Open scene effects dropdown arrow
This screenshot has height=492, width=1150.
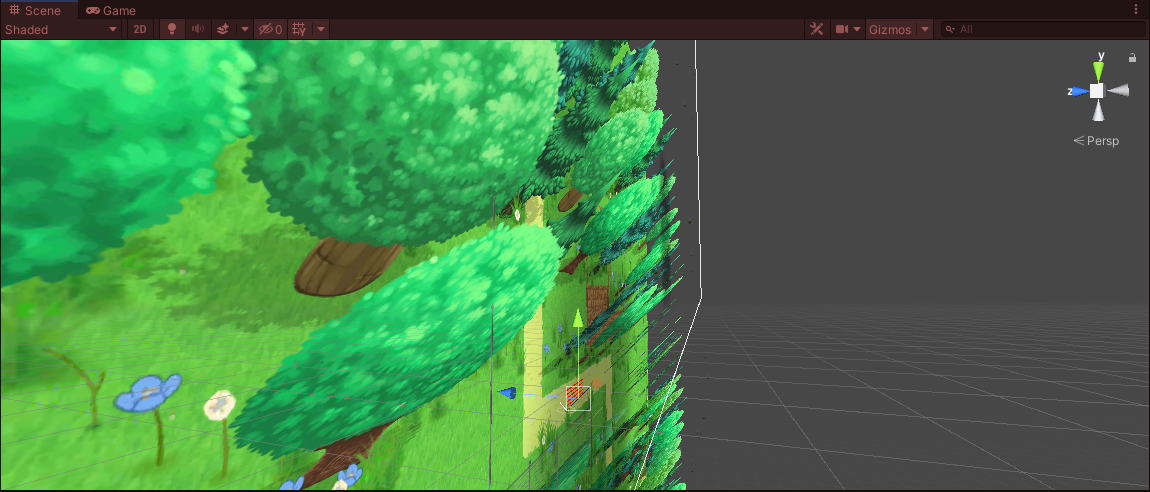[244, 29]
